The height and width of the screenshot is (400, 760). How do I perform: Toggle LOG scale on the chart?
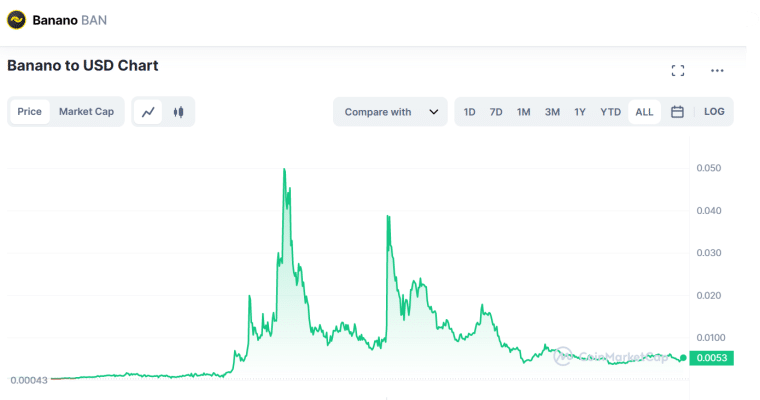[714, 112]
